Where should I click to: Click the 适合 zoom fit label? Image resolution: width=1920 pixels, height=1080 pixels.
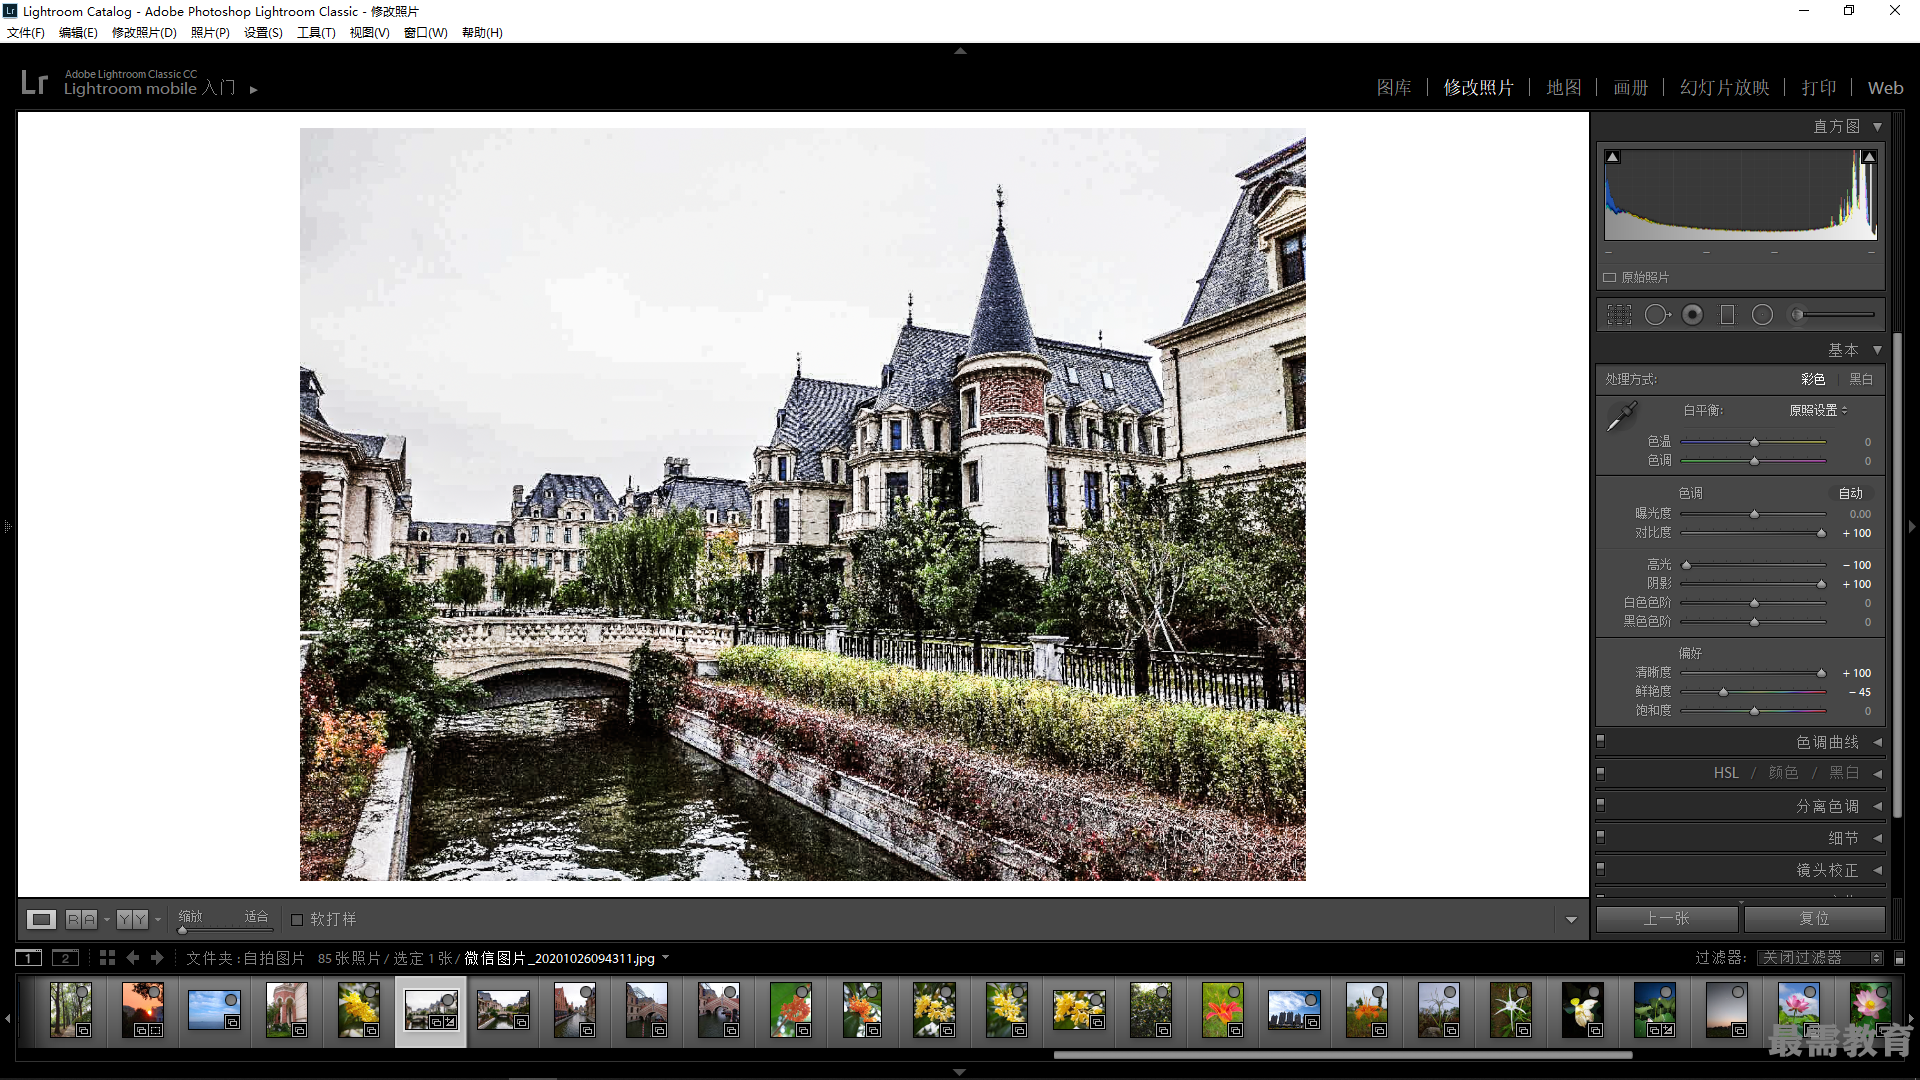pyautogui.click(x=256, y=916)
